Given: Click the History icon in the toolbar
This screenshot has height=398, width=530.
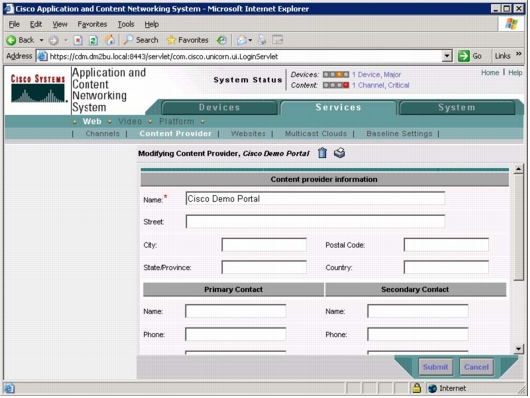Looking at the screenshot, I should pyautogui.click(x=222, y=40).
